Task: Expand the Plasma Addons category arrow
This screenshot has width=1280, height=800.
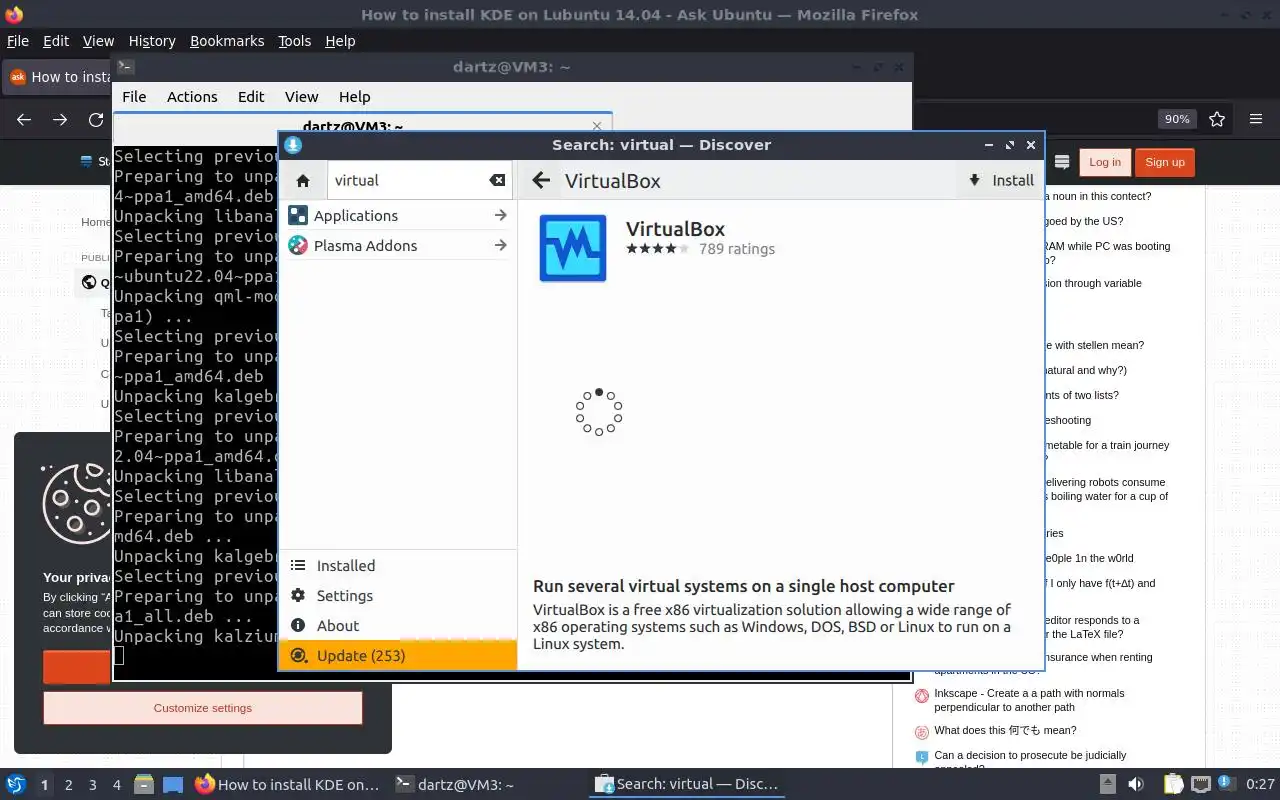Action: (500, 245)
